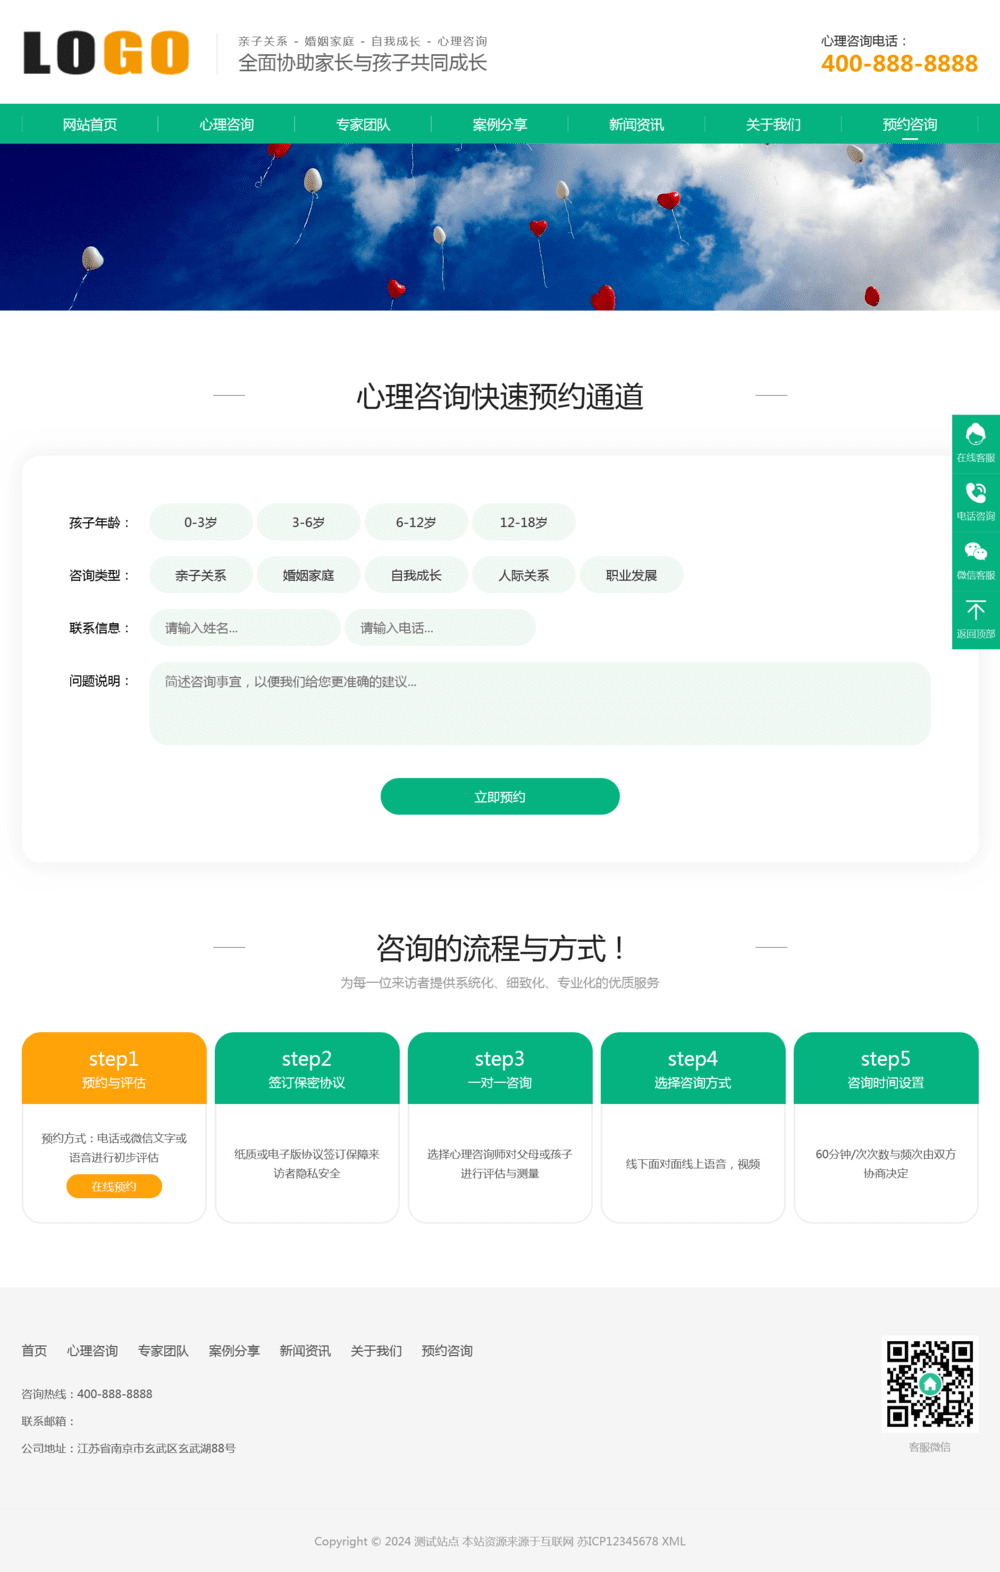Choose the 职业发展 consultation type
This screenshot has width=1000, height=1572.
[631, 575]
